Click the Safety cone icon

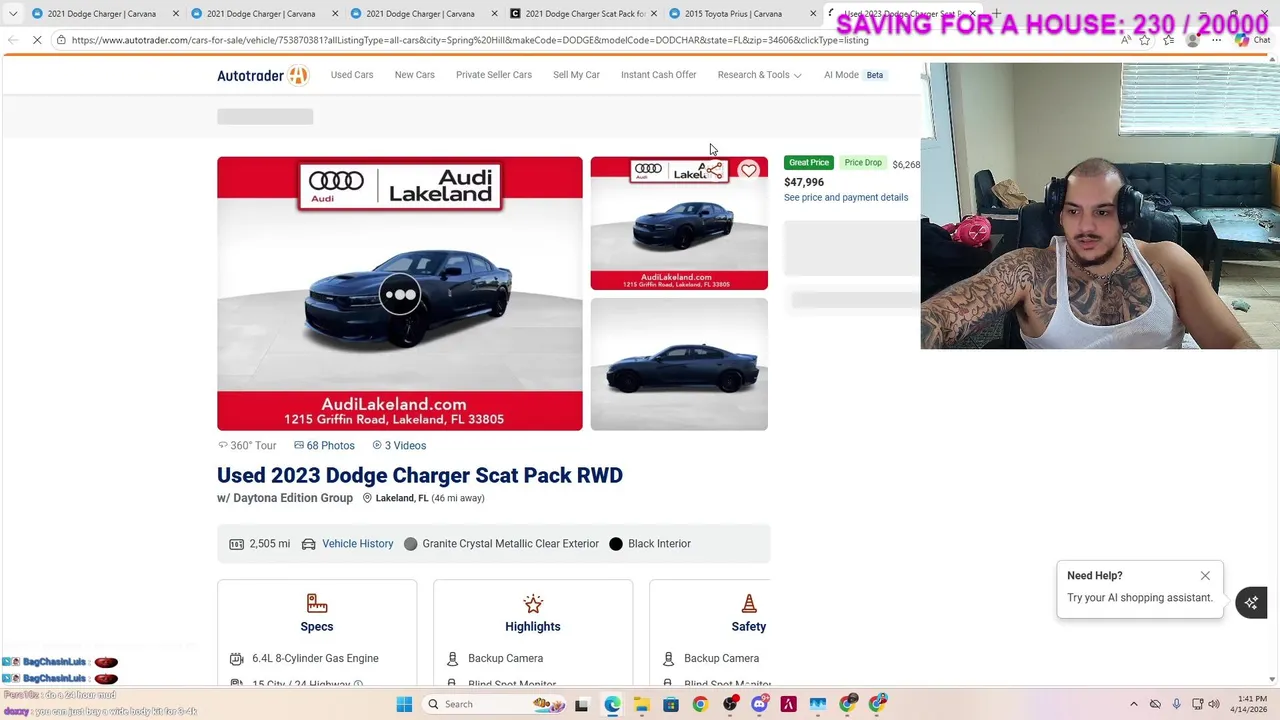749,603
